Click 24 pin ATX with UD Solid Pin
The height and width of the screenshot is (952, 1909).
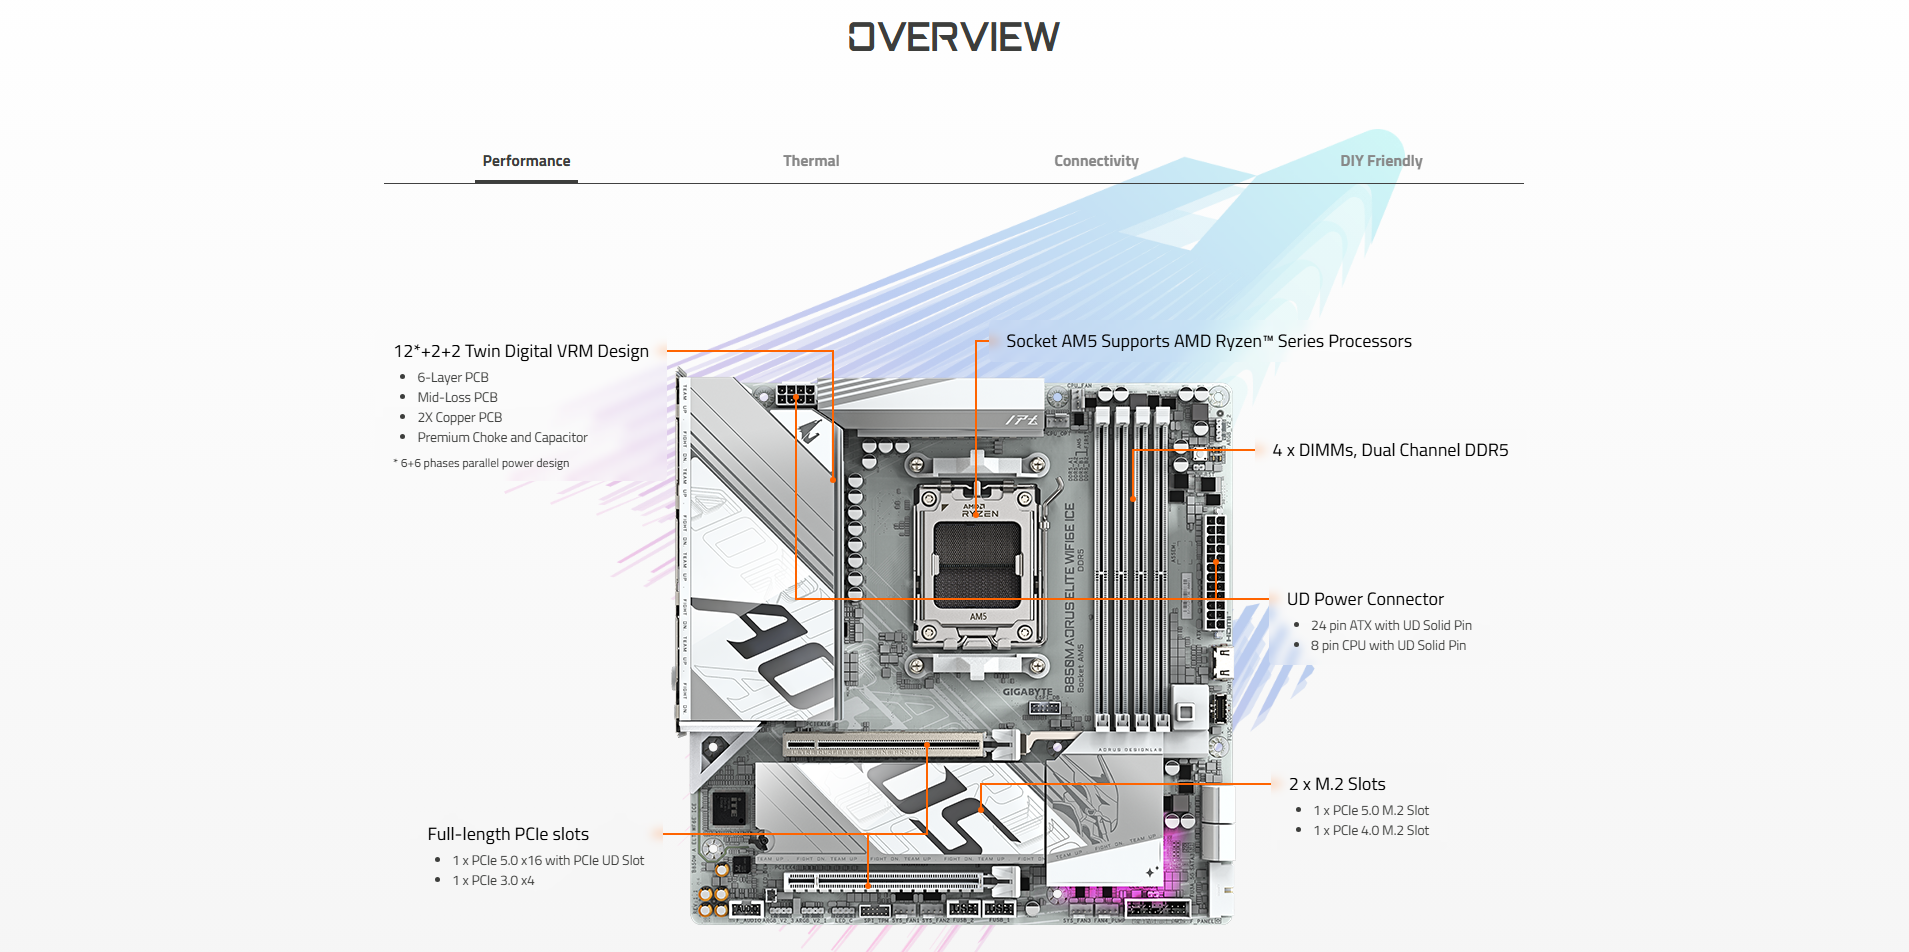coord(1391,625)
